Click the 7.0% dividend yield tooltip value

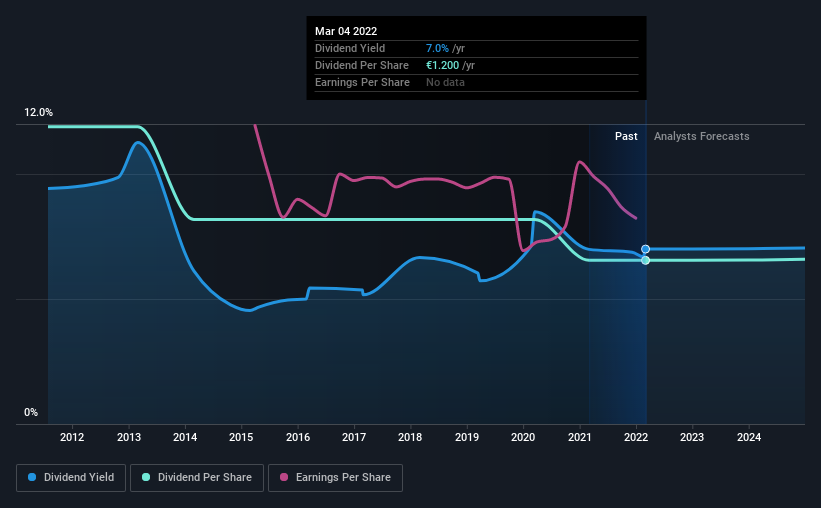click(437, 48)
